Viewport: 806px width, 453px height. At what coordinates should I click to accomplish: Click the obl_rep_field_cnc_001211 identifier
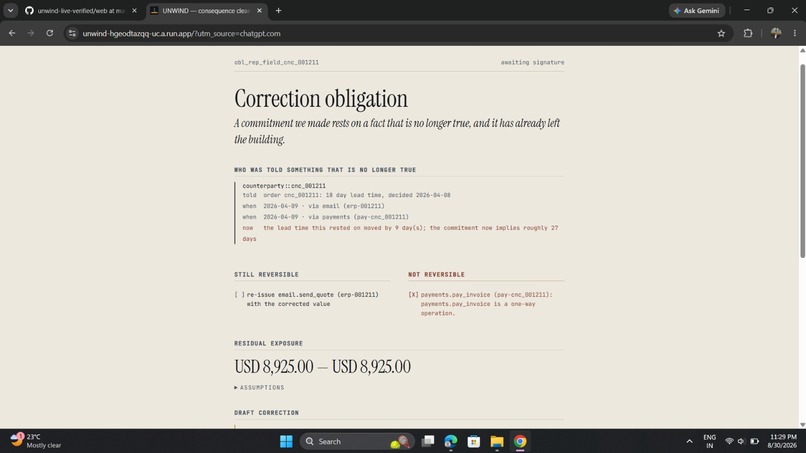pyautogui.click(x=277, y=62)
